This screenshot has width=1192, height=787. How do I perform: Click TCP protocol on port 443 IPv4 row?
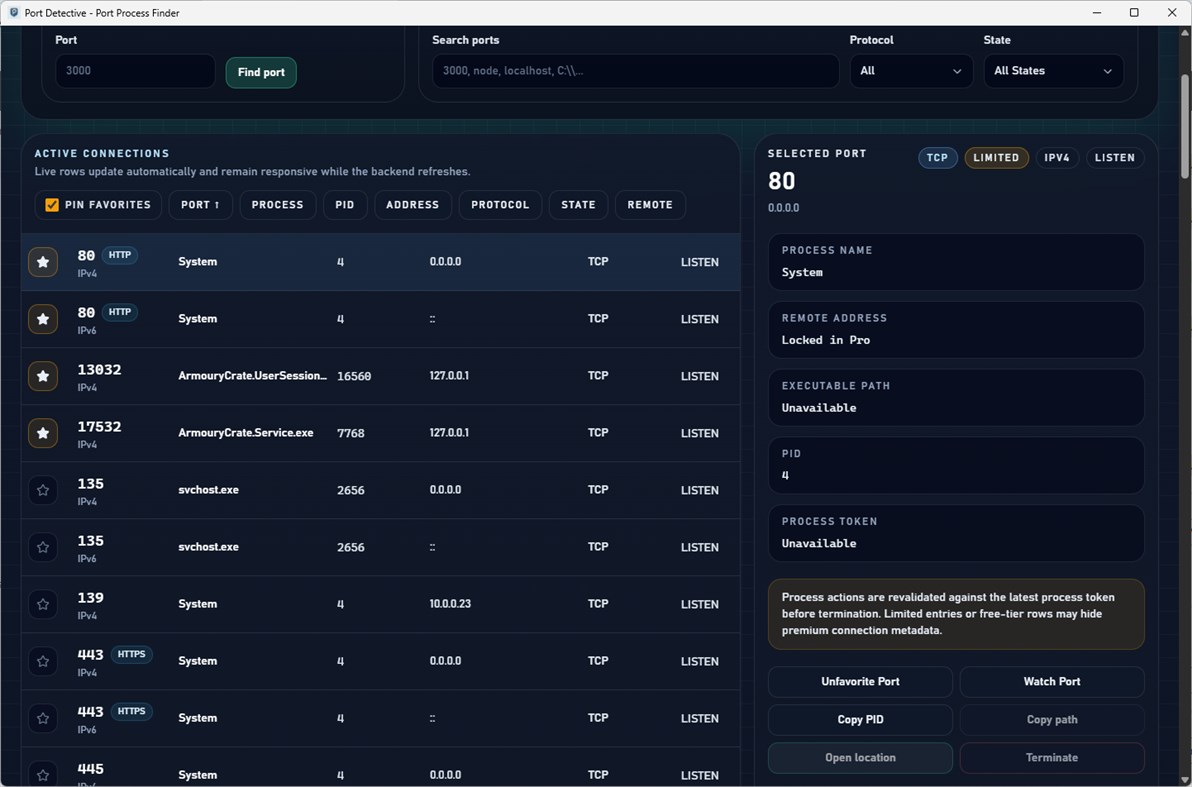[598, 661]
